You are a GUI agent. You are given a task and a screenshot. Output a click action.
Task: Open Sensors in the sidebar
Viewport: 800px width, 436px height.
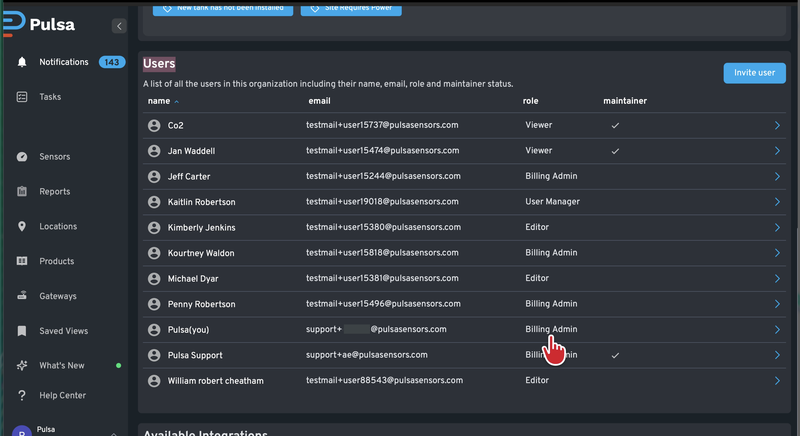[55, 157]
